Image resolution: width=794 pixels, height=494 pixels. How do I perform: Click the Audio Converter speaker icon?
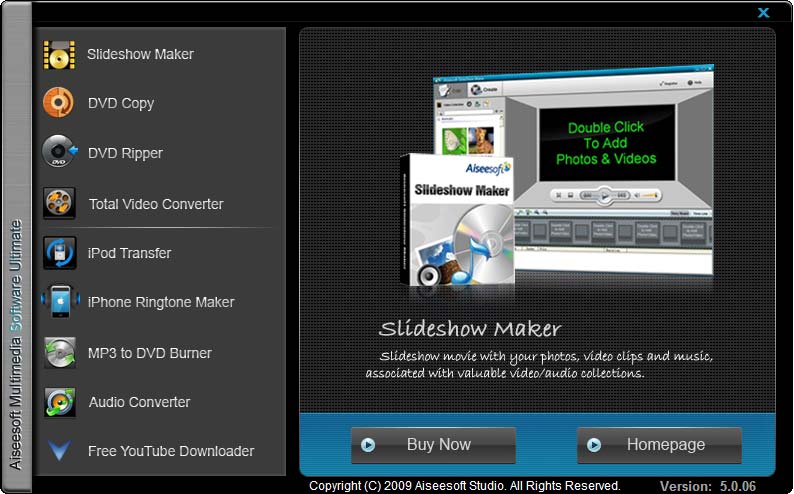pos(59,402)
